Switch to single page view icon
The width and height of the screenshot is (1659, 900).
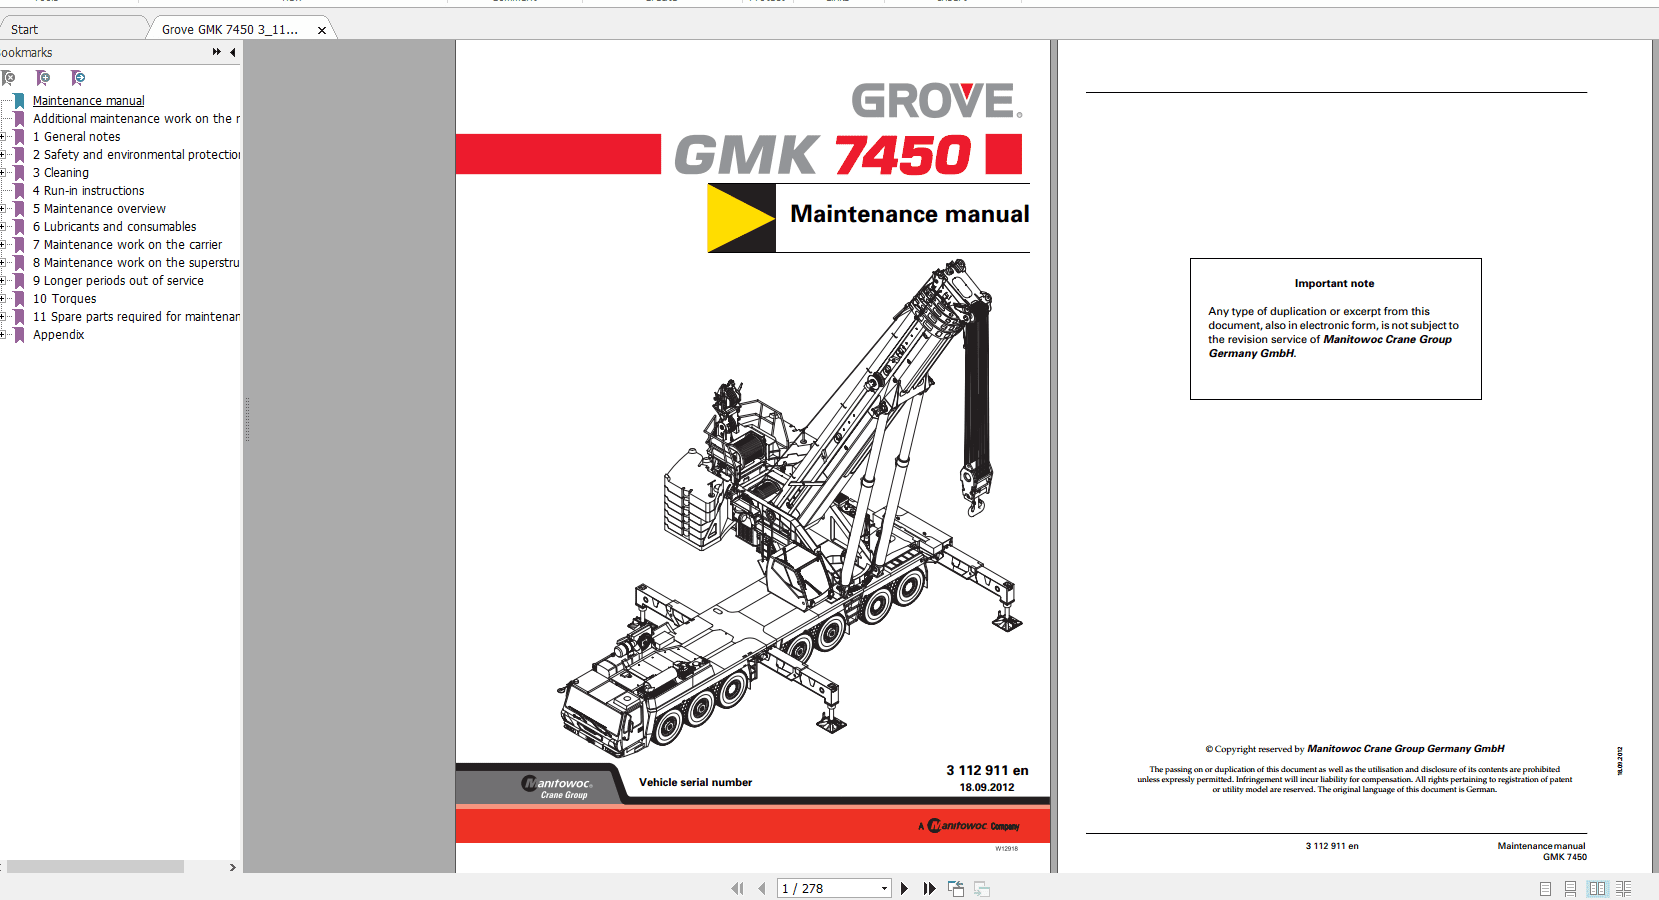click(x=1545, y=888)
